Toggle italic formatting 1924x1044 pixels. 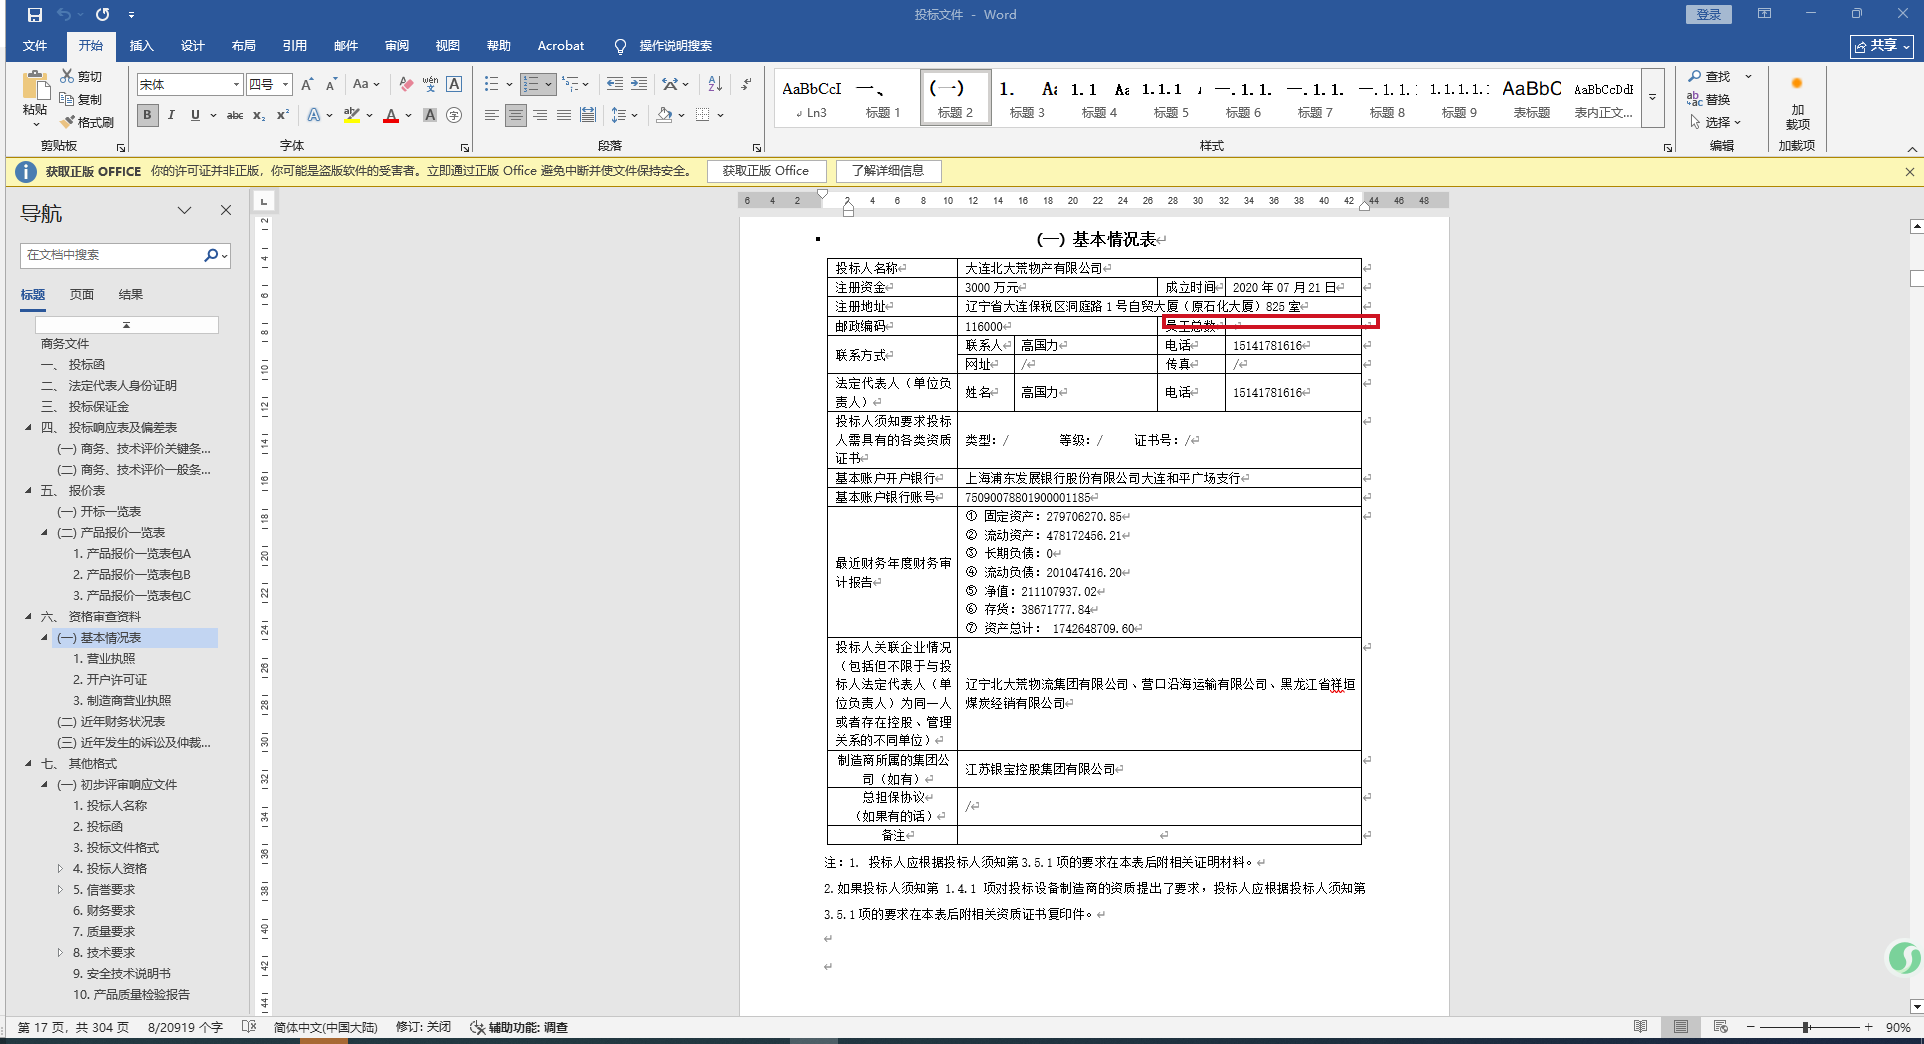(171, 116)
